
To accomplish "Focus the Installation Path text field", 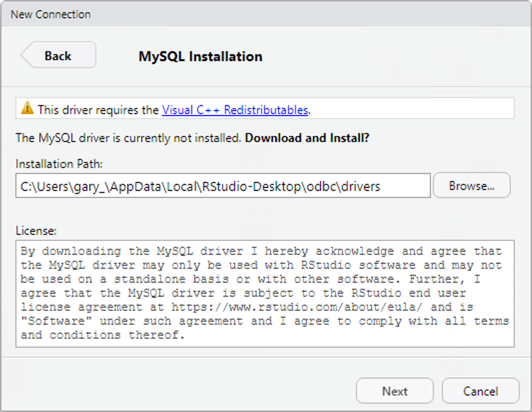I will pyautogui.click(x=223, y=186).
